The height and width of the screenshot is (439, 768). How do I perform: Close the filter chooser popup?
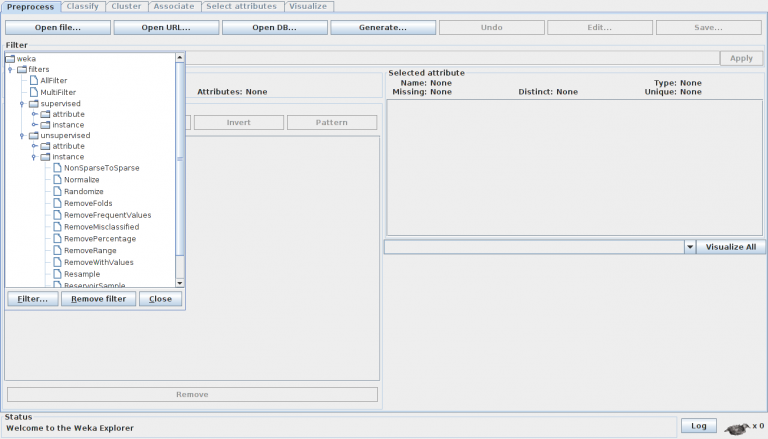160,299
